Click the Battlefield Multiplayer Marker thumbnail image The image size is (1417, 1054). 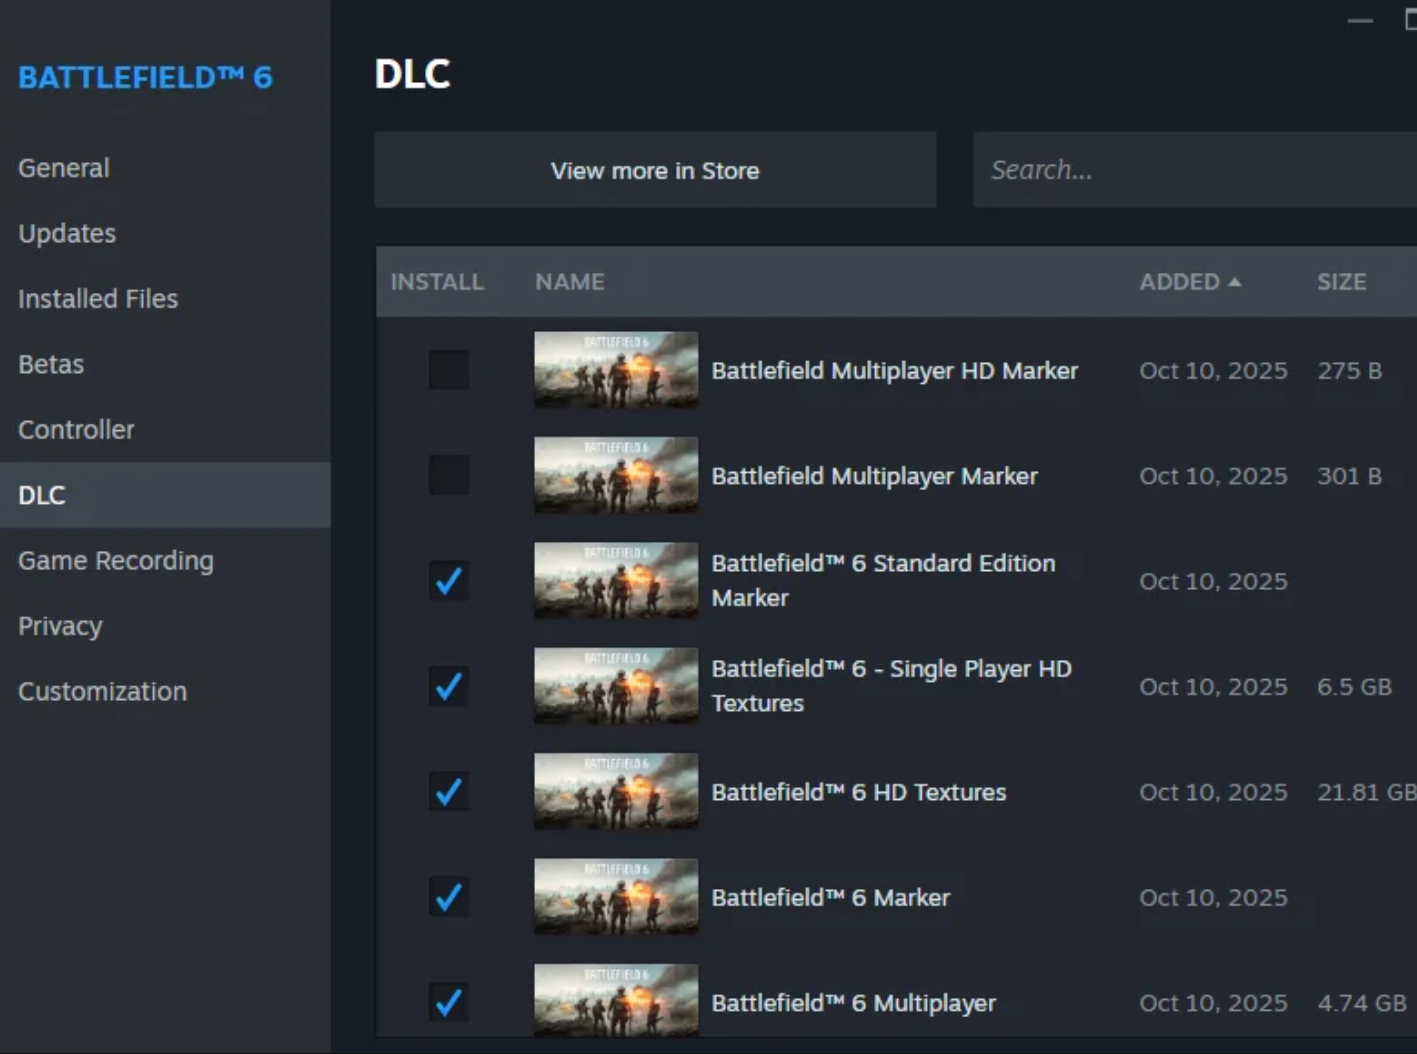pos(616,475)
